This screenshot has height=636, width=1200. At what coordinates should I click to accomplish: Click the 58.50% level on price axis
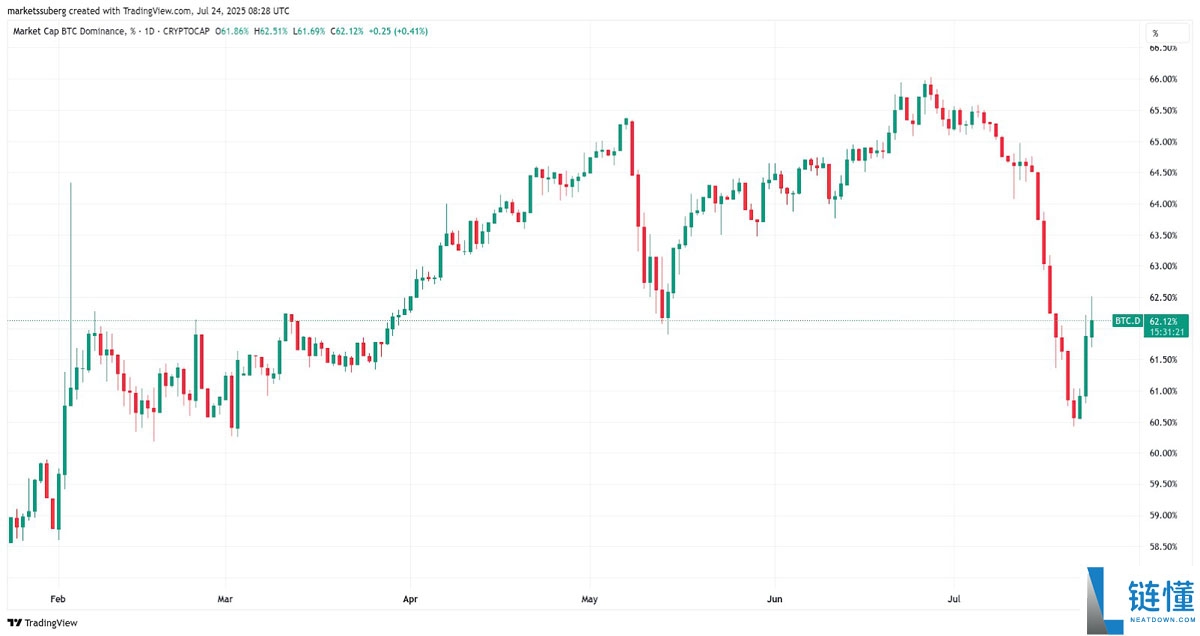(1162, 547)
